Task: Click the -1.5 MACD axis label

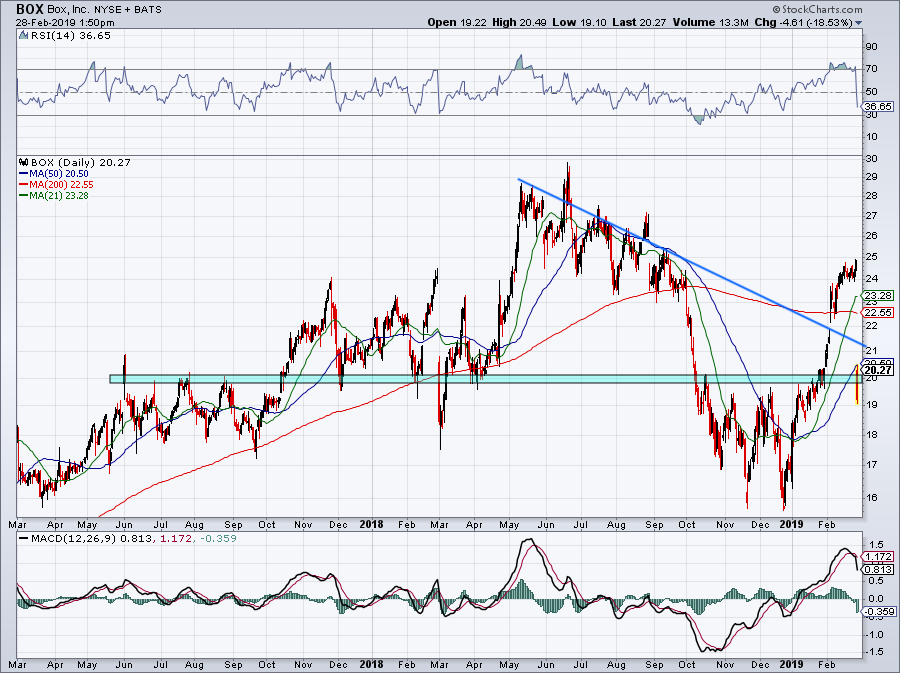Action: click(x=874, y=652)
